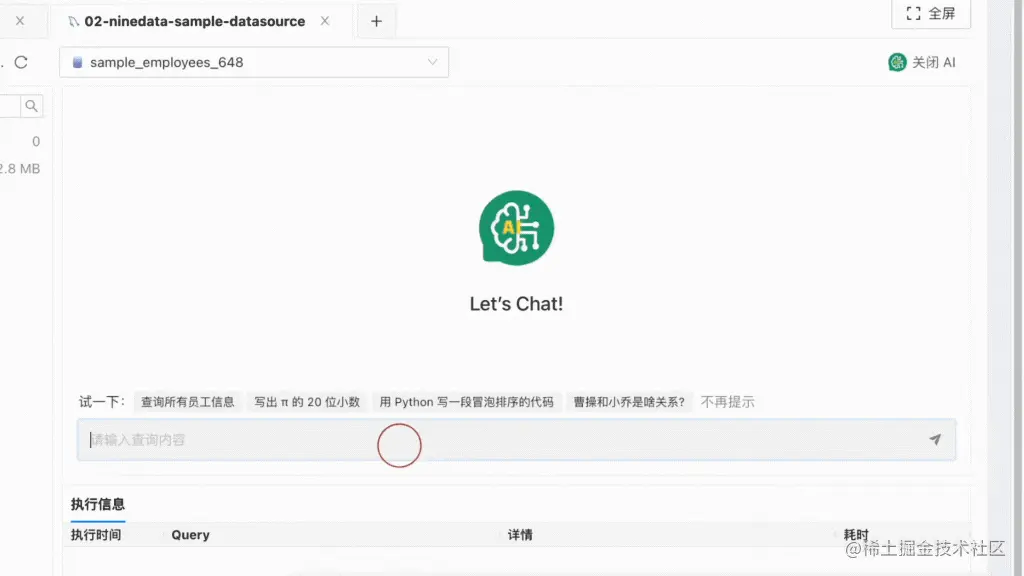Click the send query paper plane icon

coord(935,439)
